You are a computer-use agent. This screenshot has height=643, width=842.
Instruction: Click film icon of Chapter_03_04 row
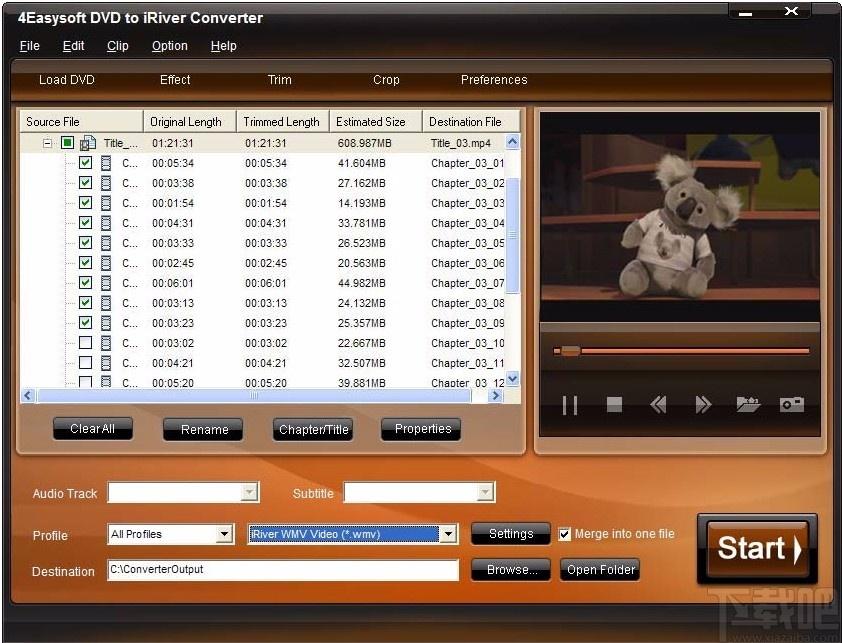[x=106, y=223]
